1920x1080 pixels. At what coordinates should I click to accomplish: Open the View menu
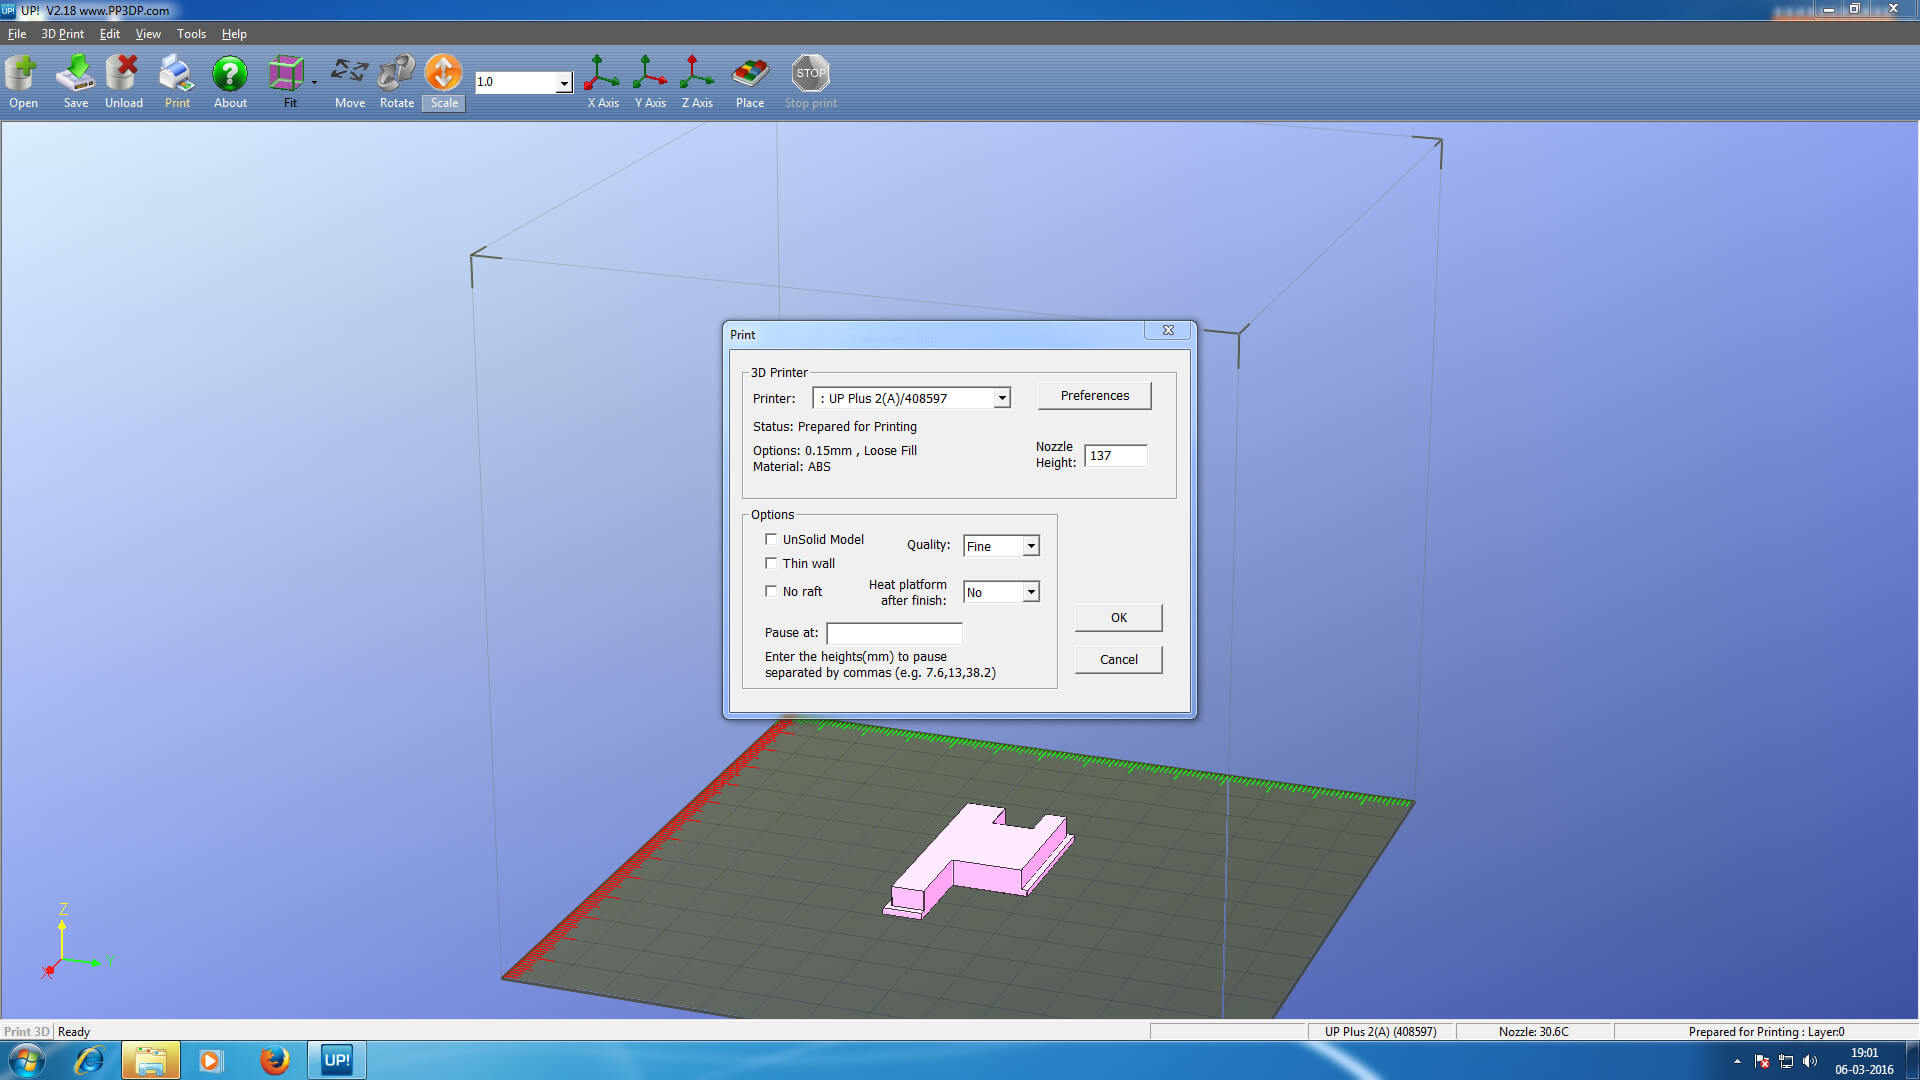coord(148,34)
